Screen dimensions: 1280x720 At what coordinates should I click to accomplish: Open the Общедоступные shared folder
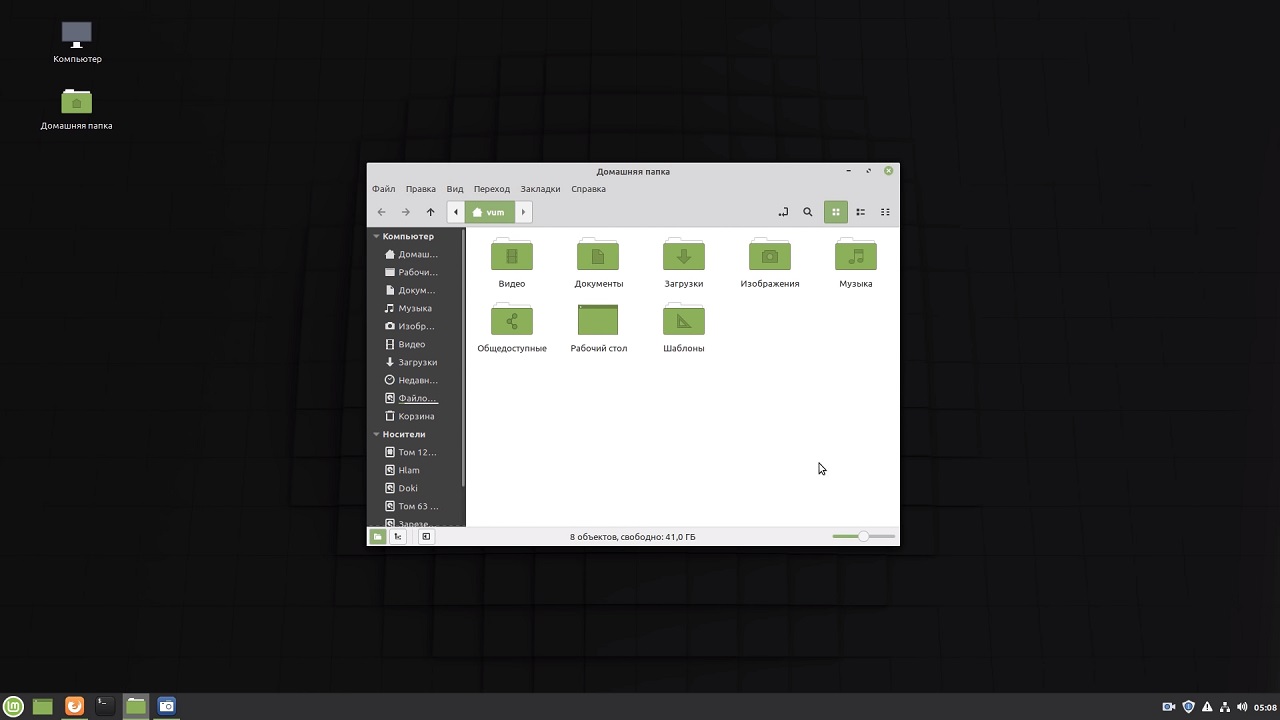[x=512, y=322]
